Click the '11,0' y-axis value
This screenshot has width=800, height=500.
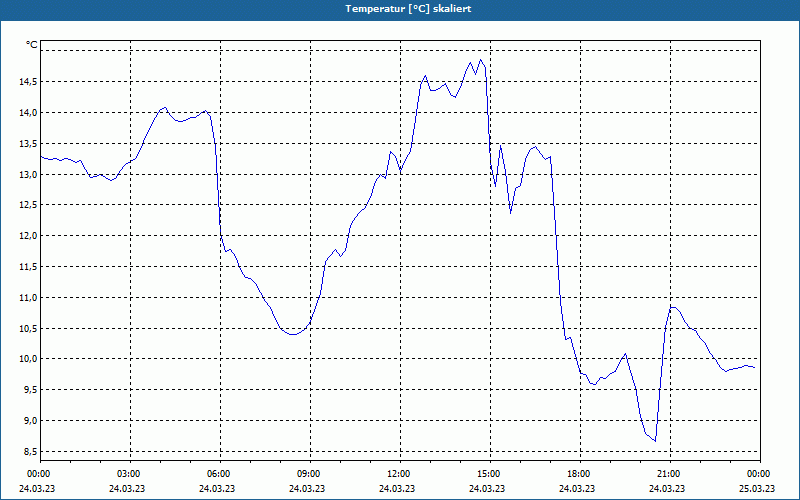point(28,297)
